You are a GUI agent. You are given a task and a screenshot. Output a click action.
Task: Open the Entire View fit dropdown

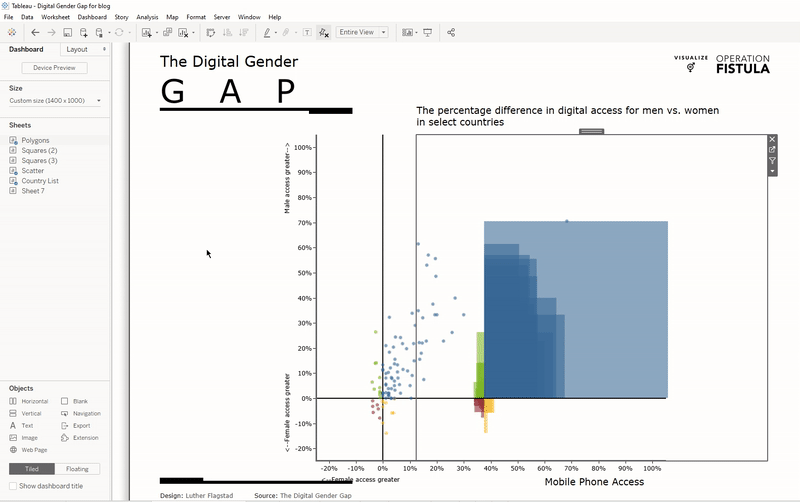pyautogui.click(x=362, y=33)
